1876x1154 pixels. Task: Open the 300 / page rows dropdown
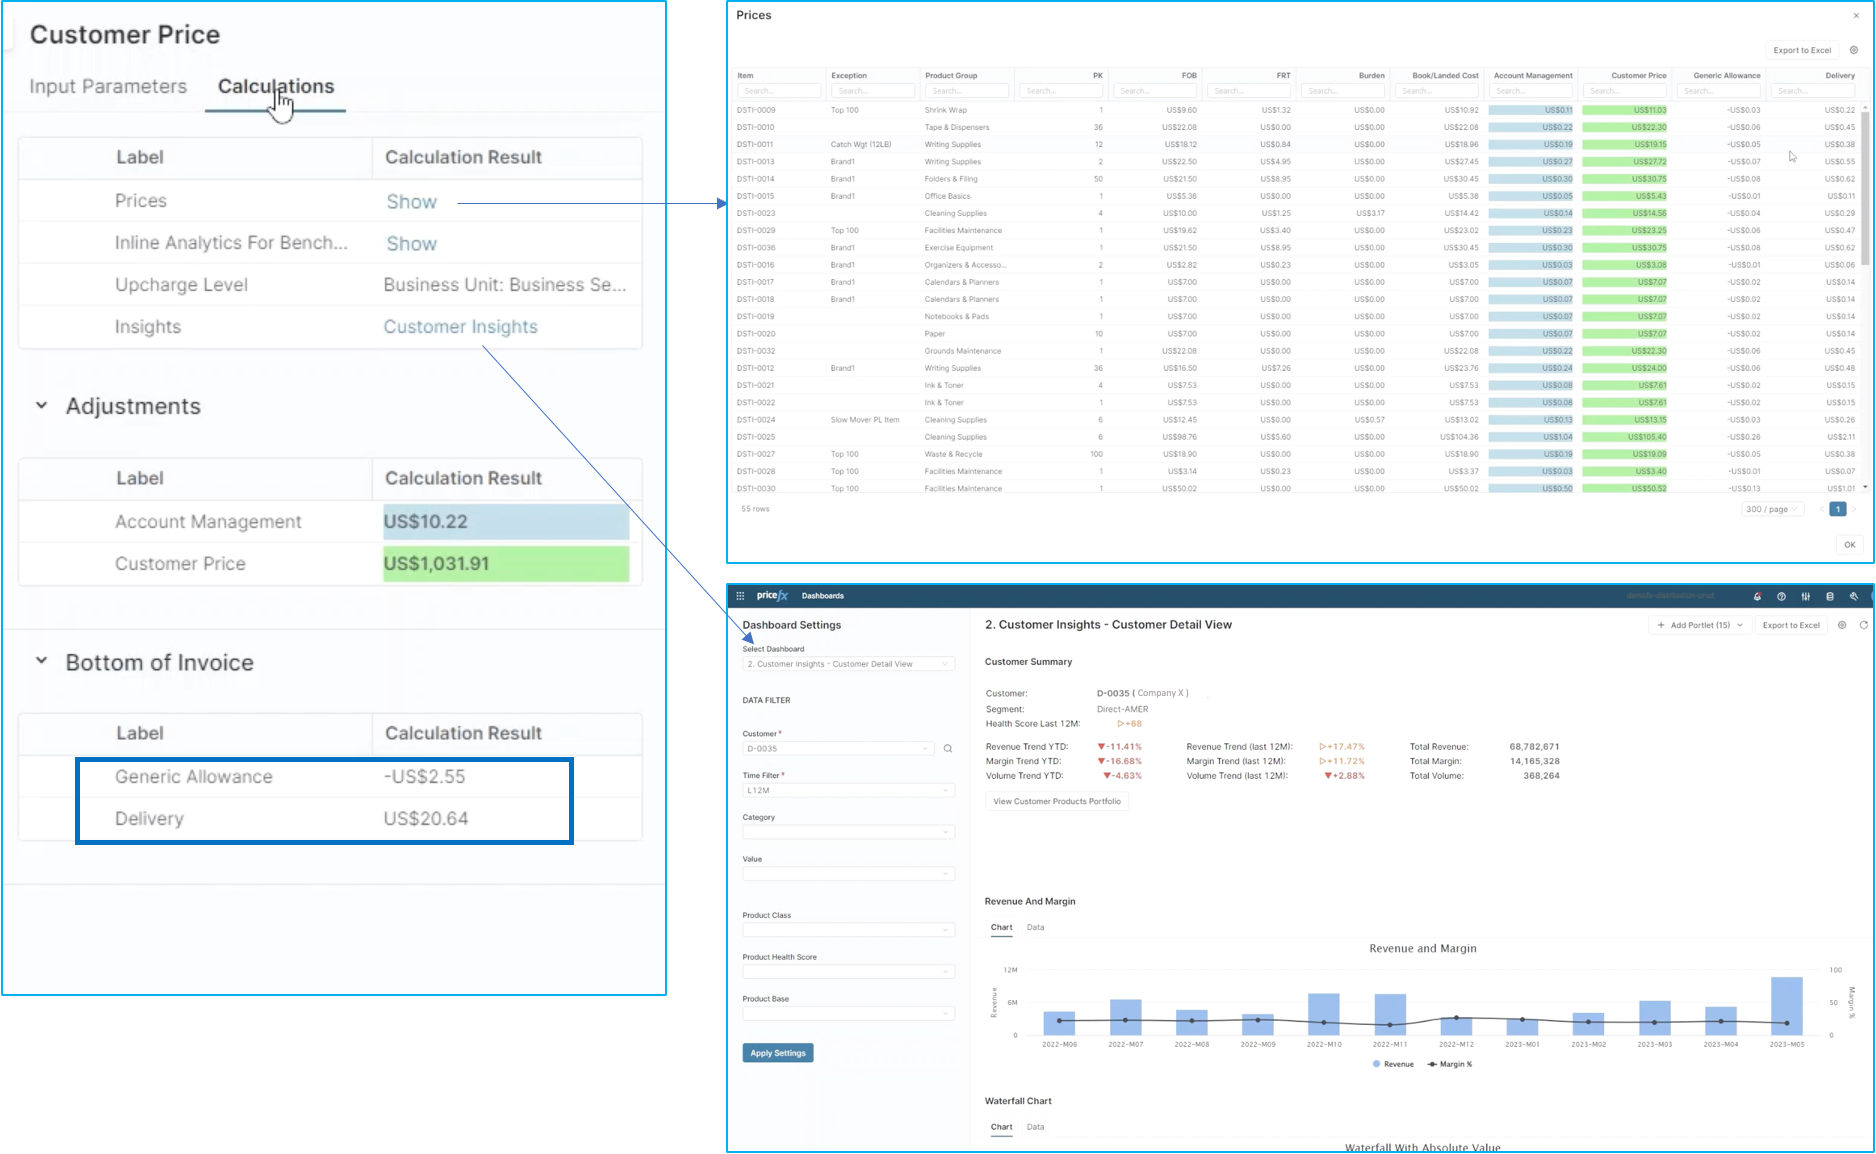click(x=1772, y=509)
